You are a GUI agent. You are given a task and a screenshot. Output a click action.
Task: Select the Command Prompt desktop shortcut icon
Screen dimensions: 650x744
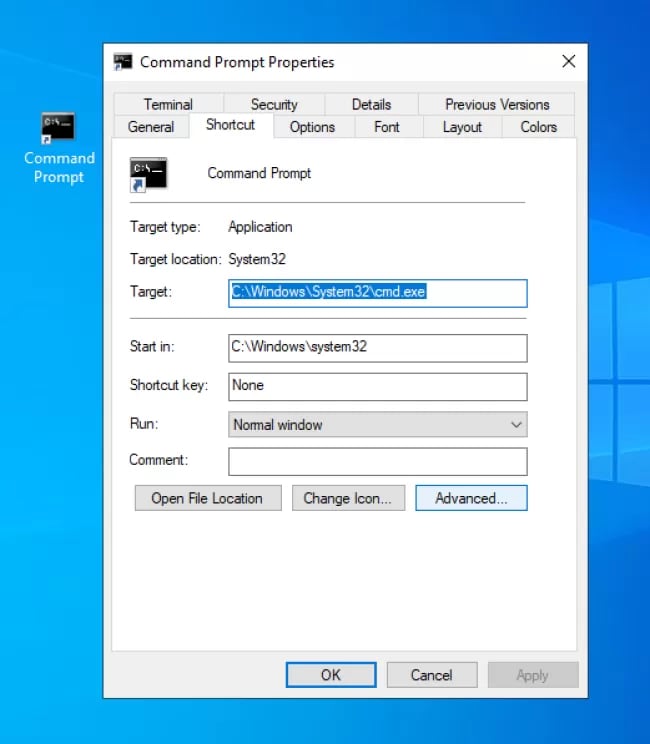[58, 128]
